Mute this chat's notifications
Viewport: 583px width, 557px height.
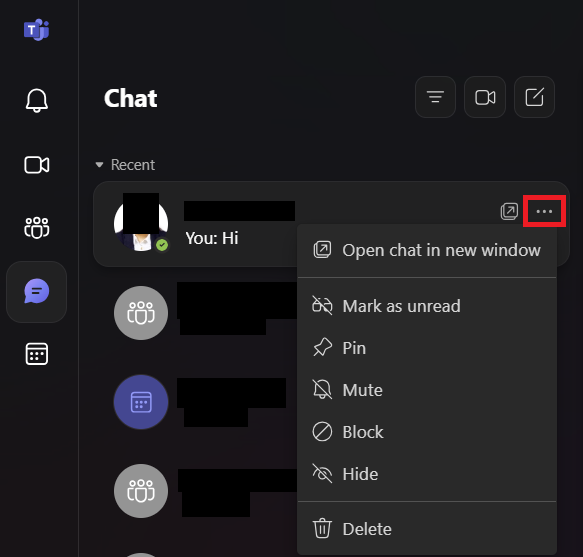427,390
